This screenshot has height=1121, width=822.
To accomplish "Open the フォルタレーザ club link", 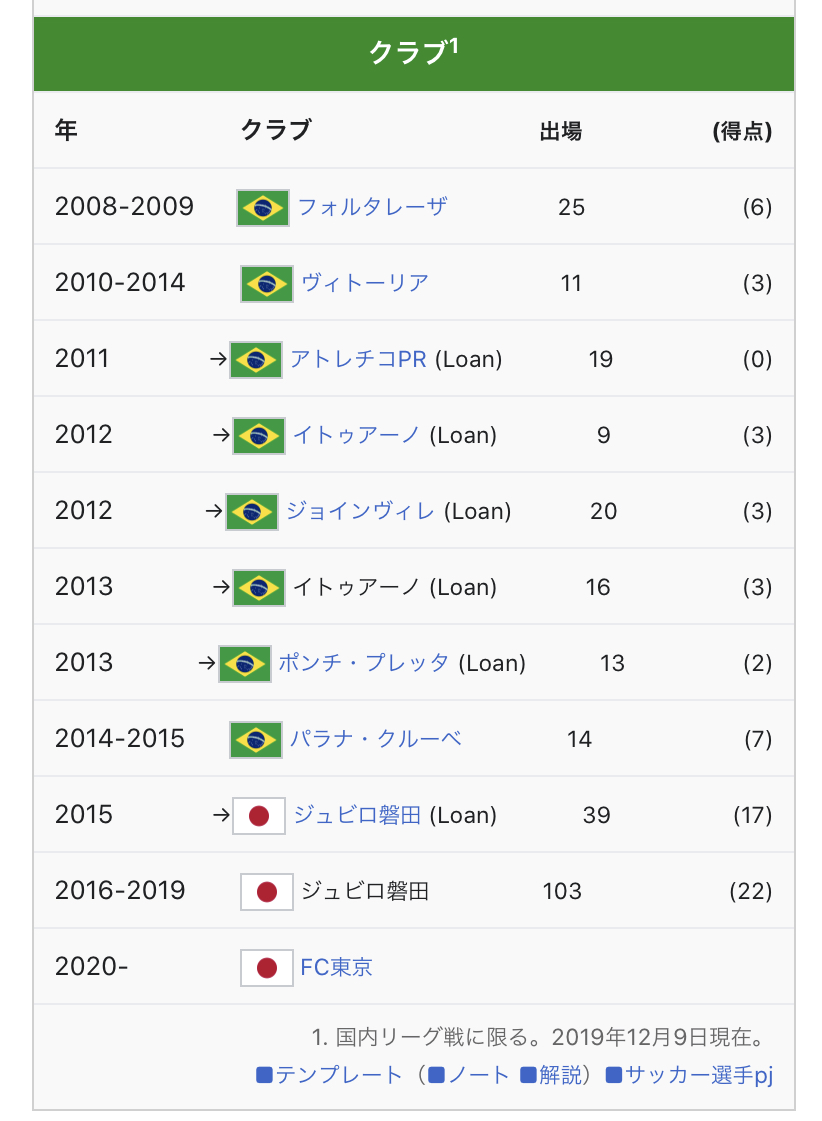I will 372,207.
